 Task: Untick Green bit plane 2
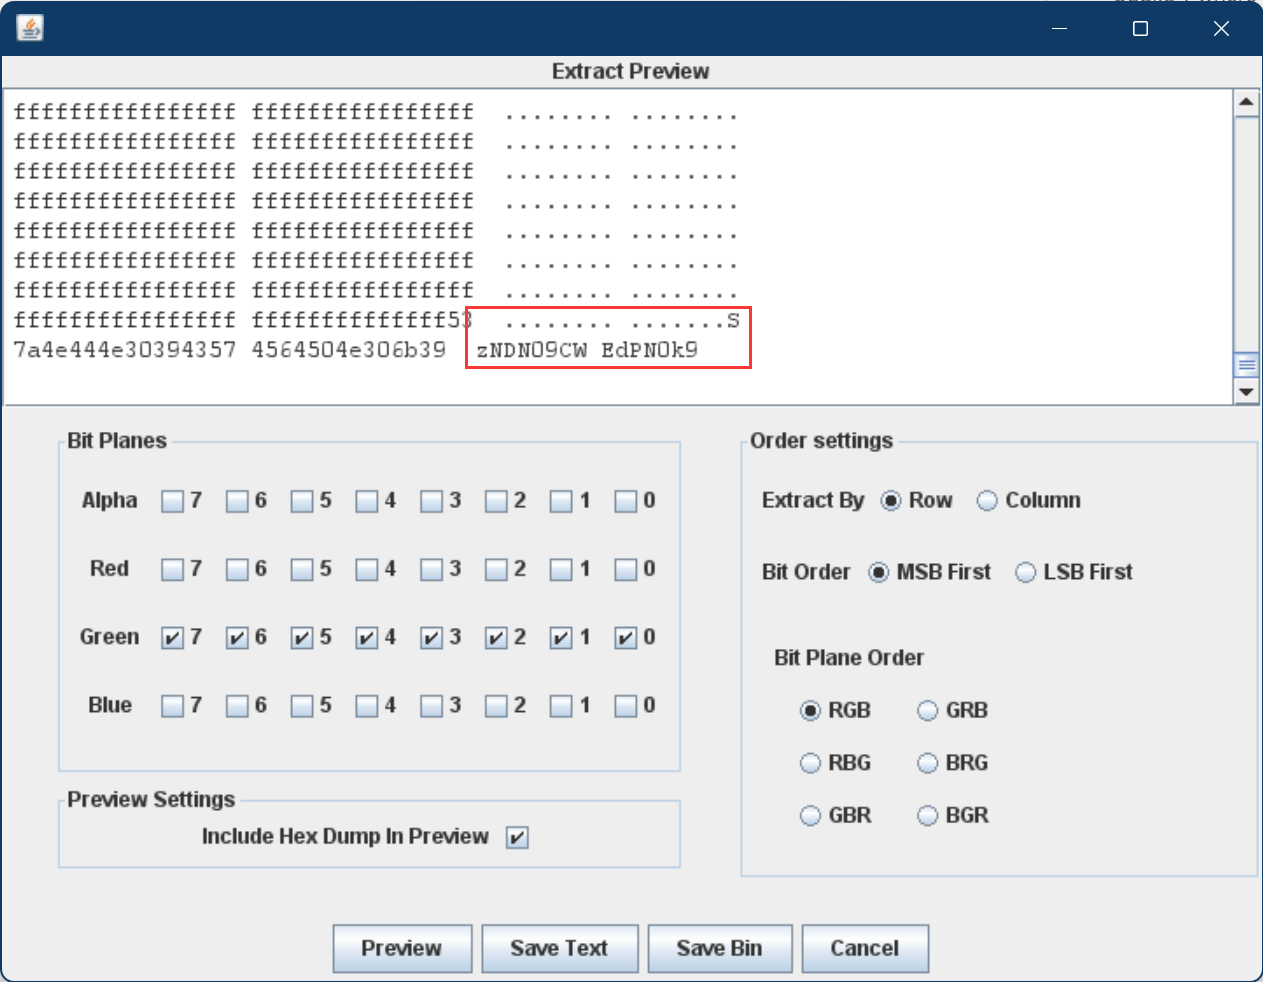[x=496, y=637]
